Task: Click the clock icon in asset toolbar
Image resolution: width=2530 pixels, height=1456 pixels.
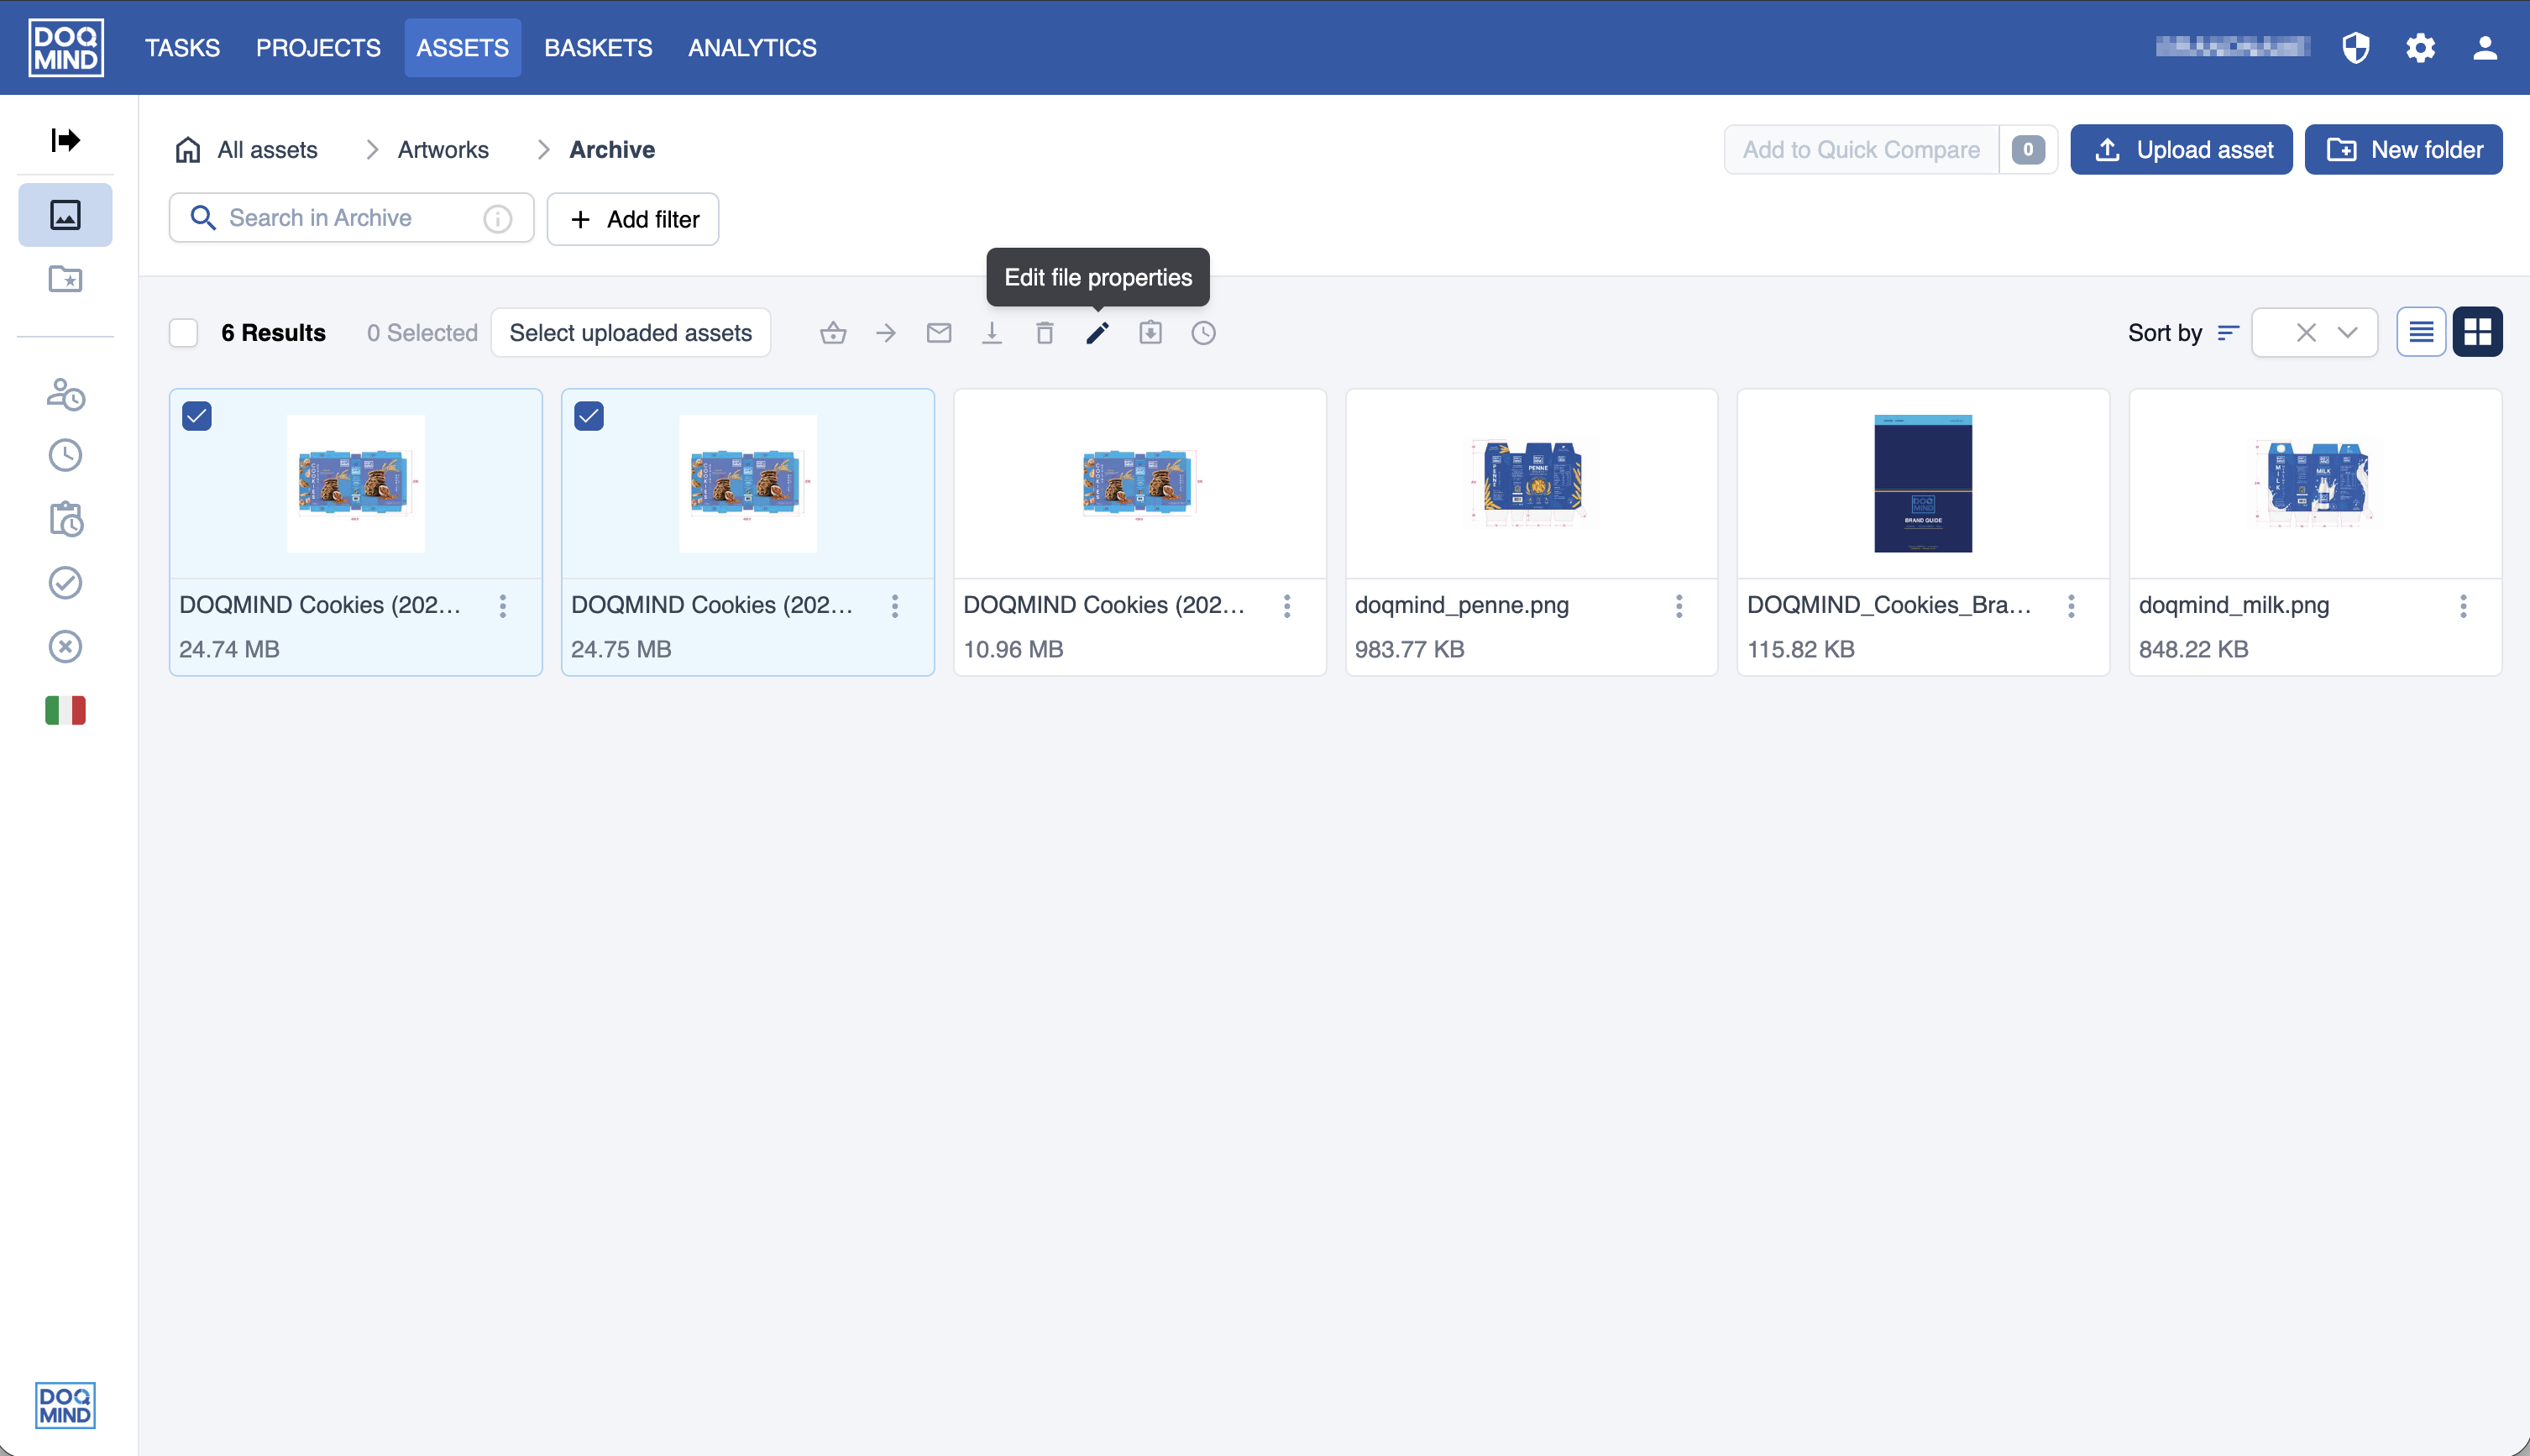Action: 1204,333
